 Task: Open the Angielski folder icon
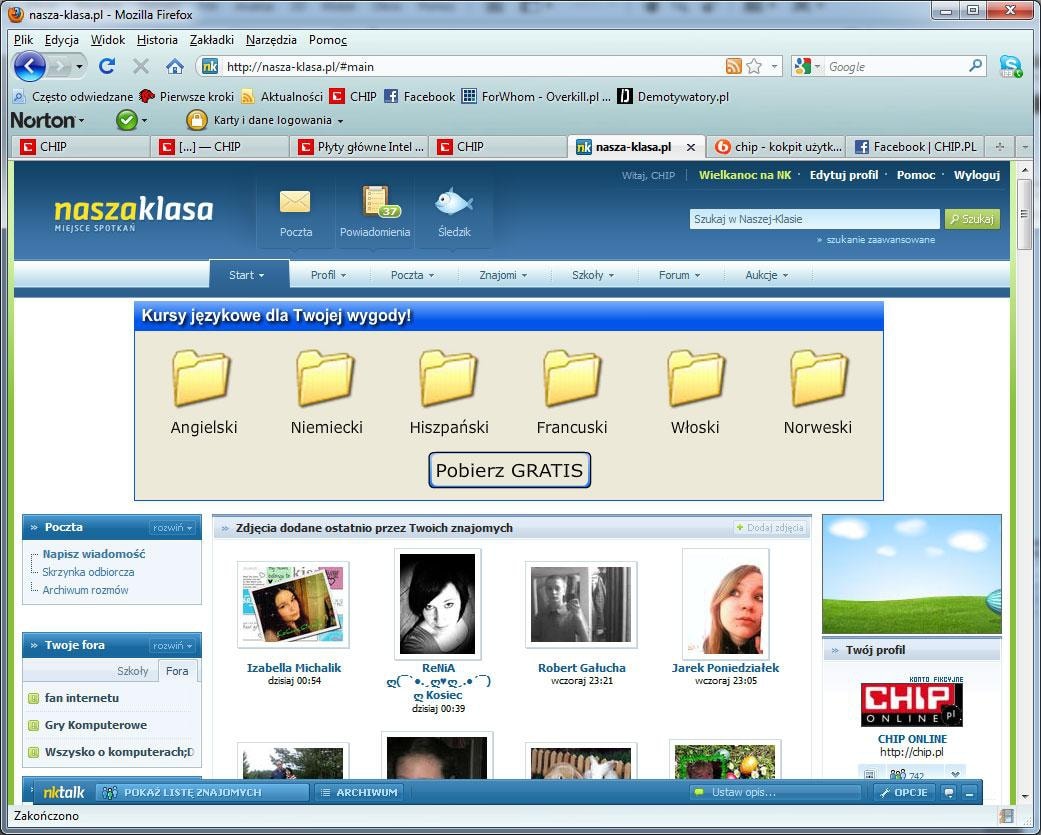point(201,378)
